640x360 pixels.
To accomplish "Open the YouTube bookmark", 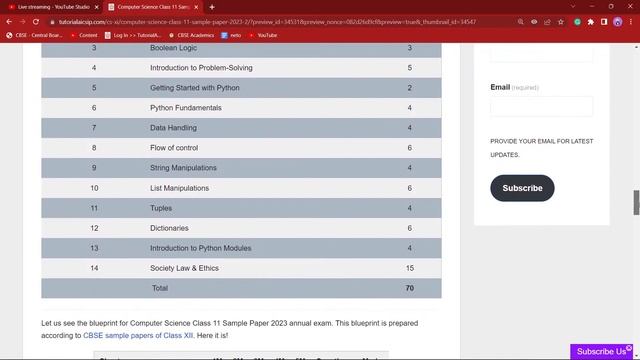I will point(263,36).
